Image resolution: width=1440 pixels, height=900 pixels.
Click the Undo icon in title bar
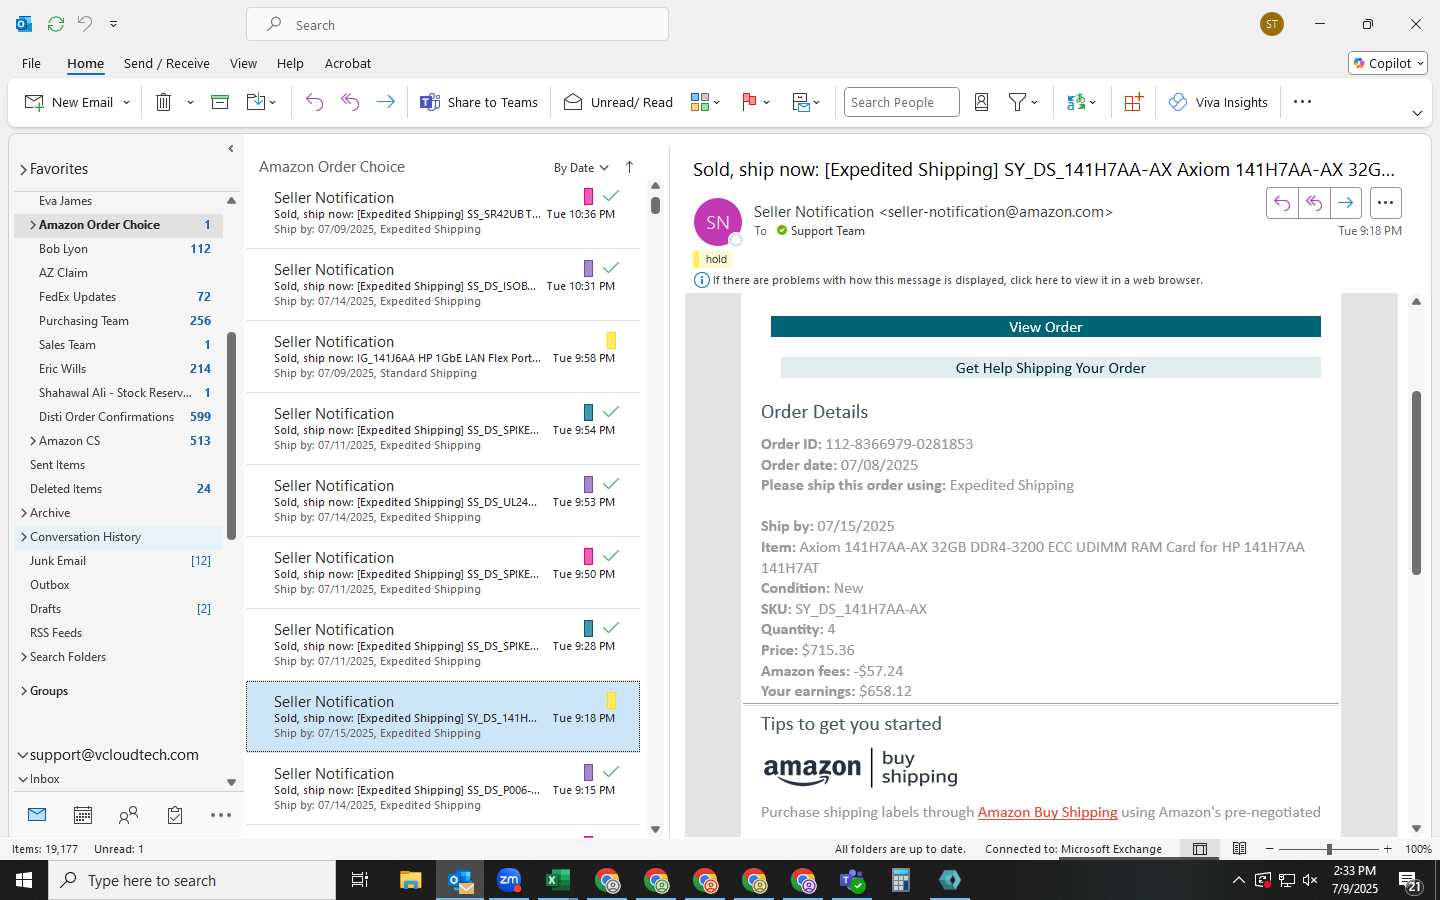[85, 24]
